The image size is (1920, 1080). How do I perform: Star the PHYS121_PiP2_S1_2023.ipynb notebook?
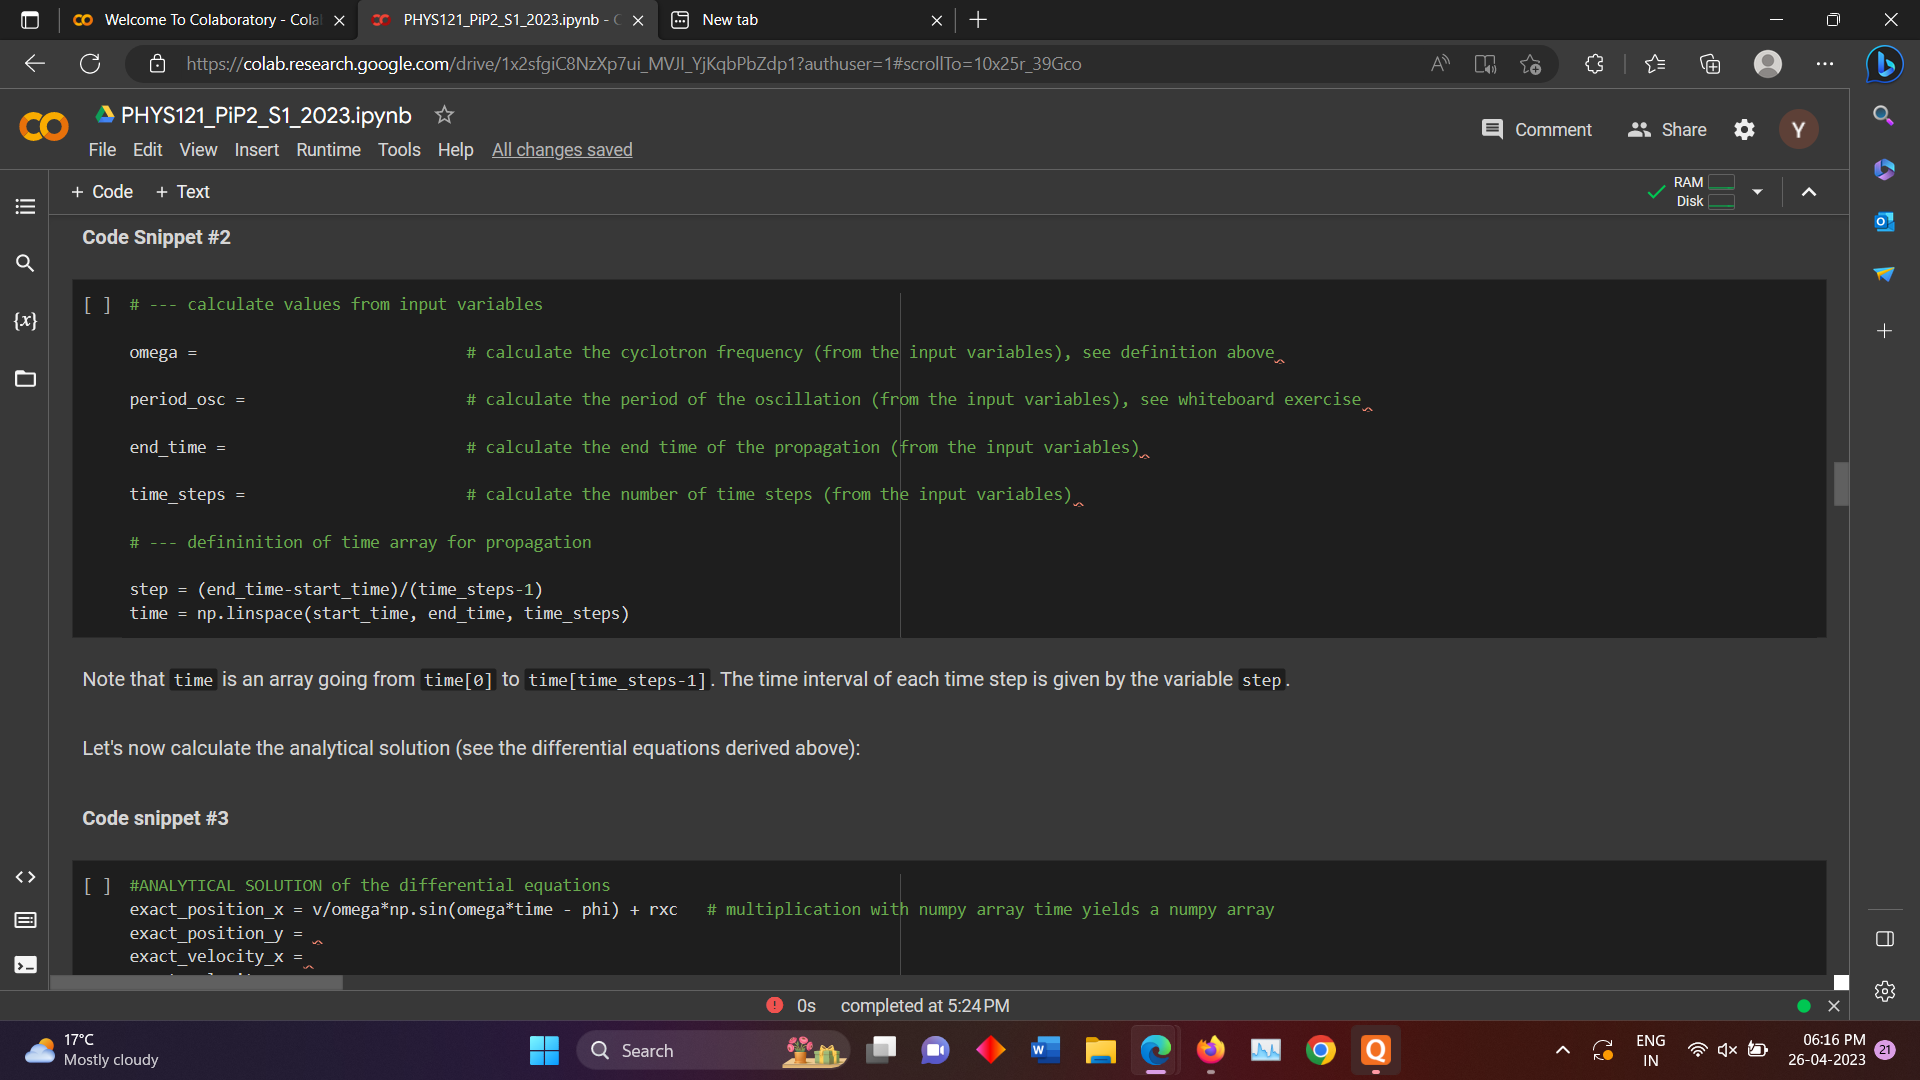click(444, 115)
